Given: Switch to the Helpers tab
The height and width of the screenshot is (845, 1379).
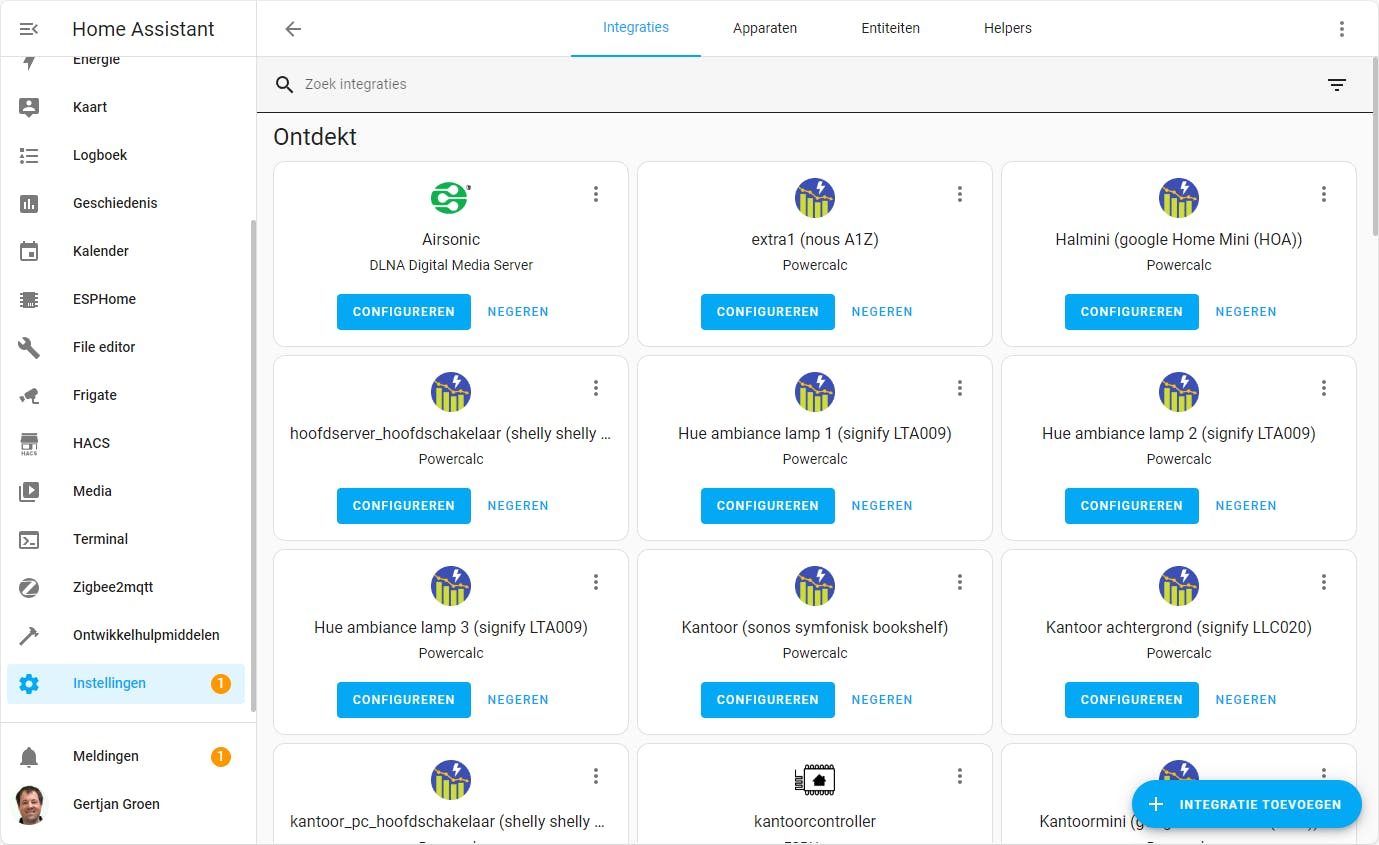Looking at the screenshot, I should [x=1008, y=28].
